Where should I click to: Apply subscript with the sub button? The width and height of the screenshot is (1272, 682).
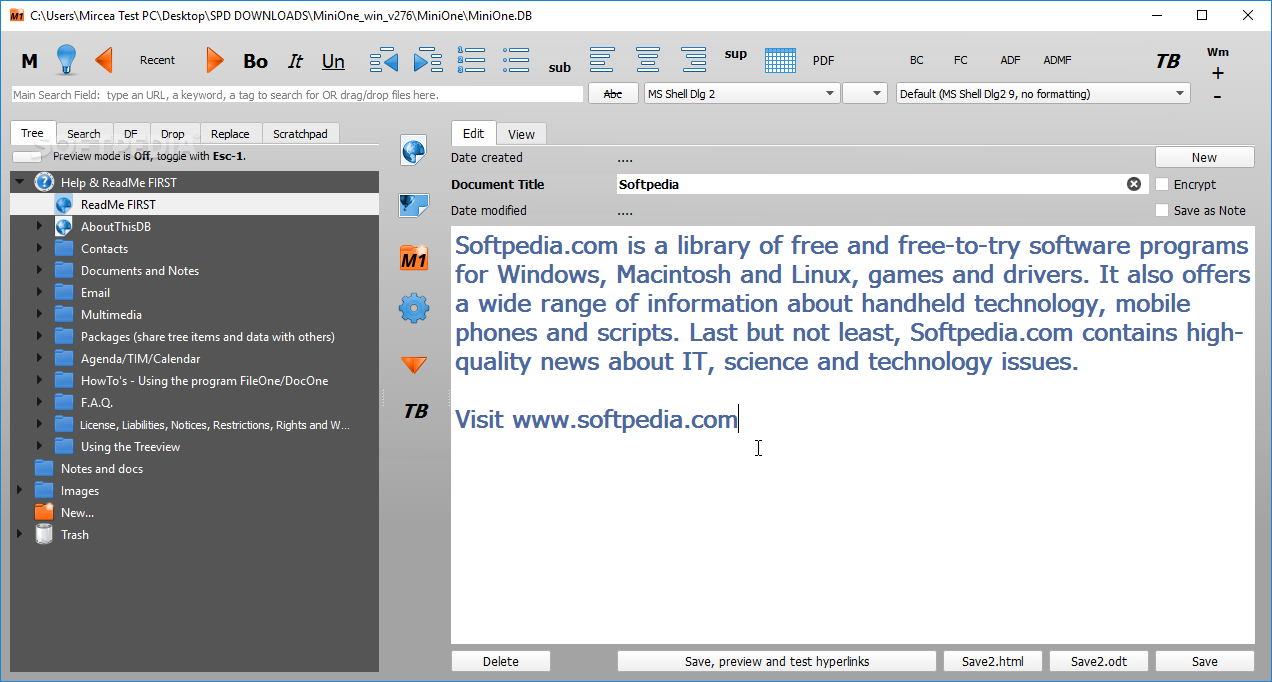click(560, 68)
